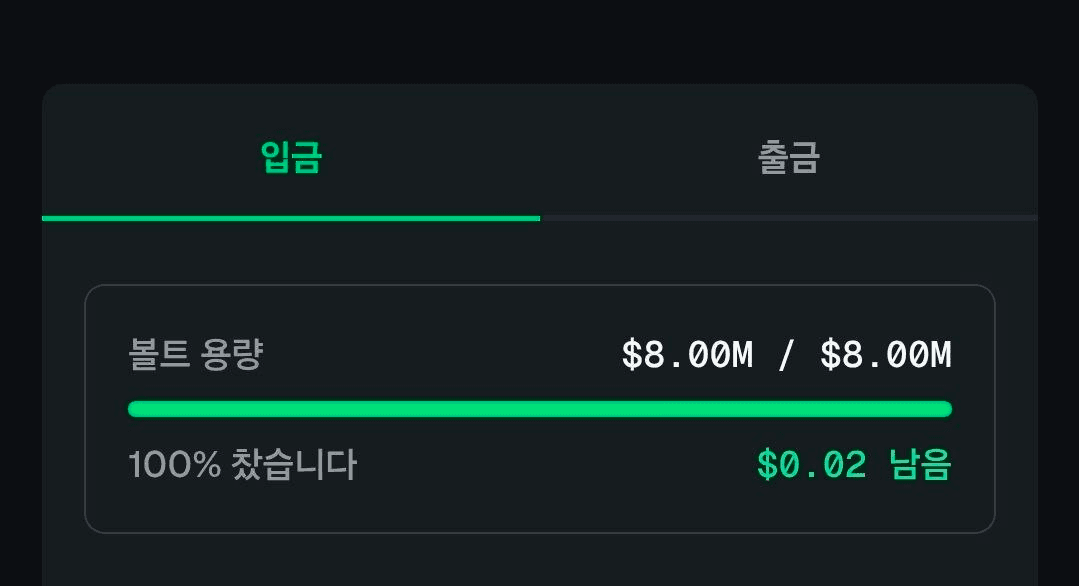The height and width of the screenshot is (586, 1079).
Task: Click the green underline beneath 입금
Action: [291, 219]
